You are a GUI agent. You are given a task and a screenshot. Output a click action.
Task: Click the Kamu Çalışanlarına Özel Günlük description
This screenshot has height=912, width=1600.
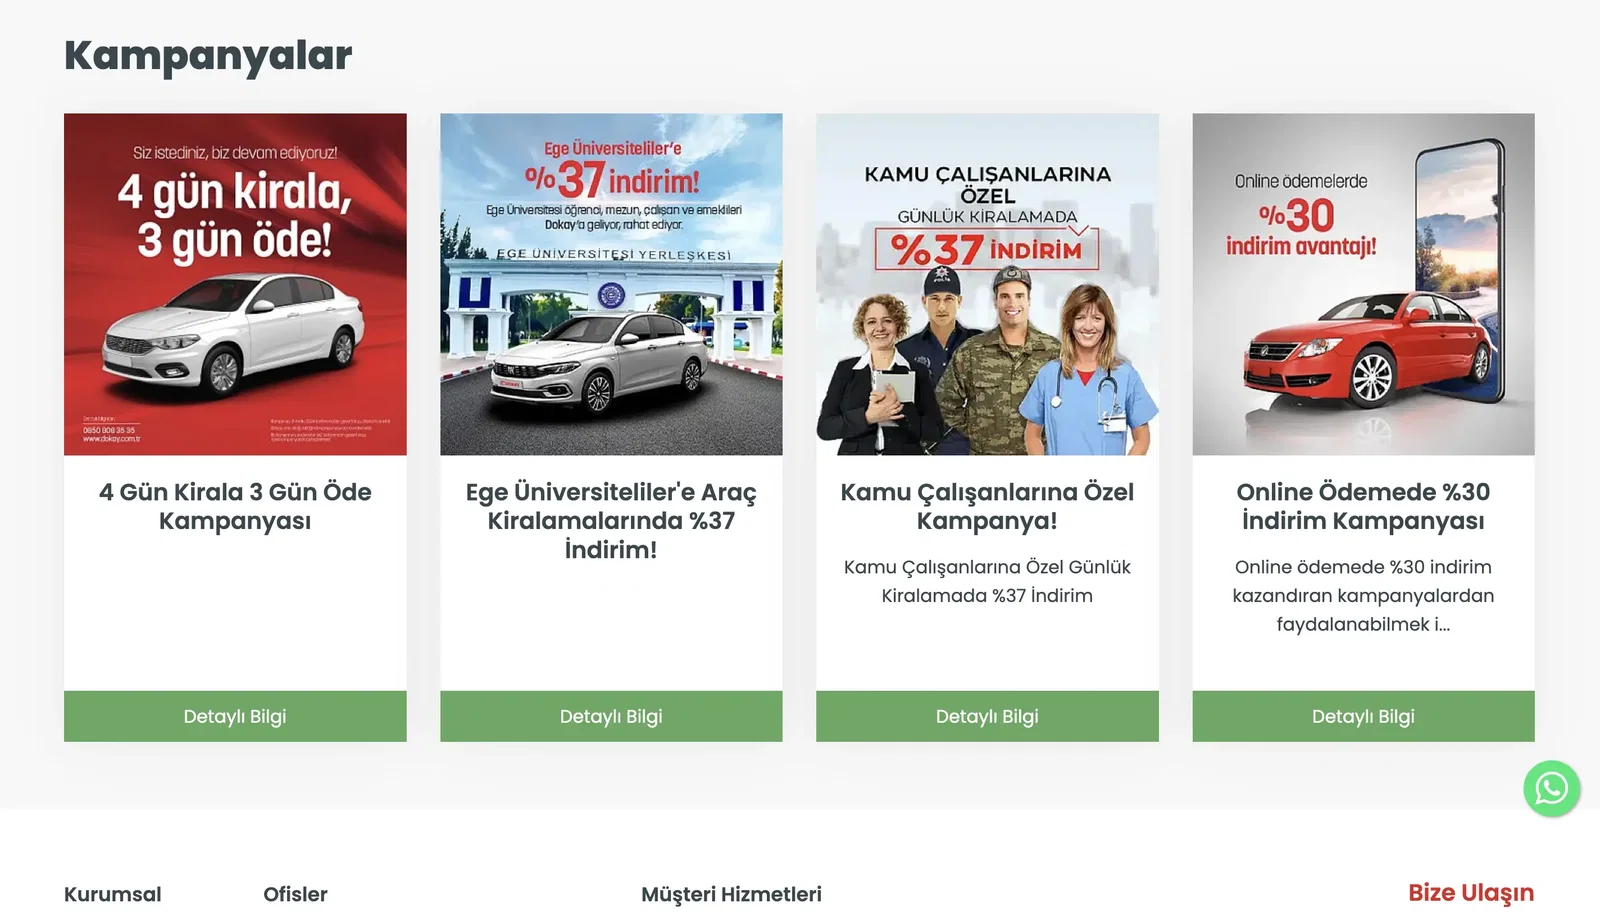click(987, 581)
